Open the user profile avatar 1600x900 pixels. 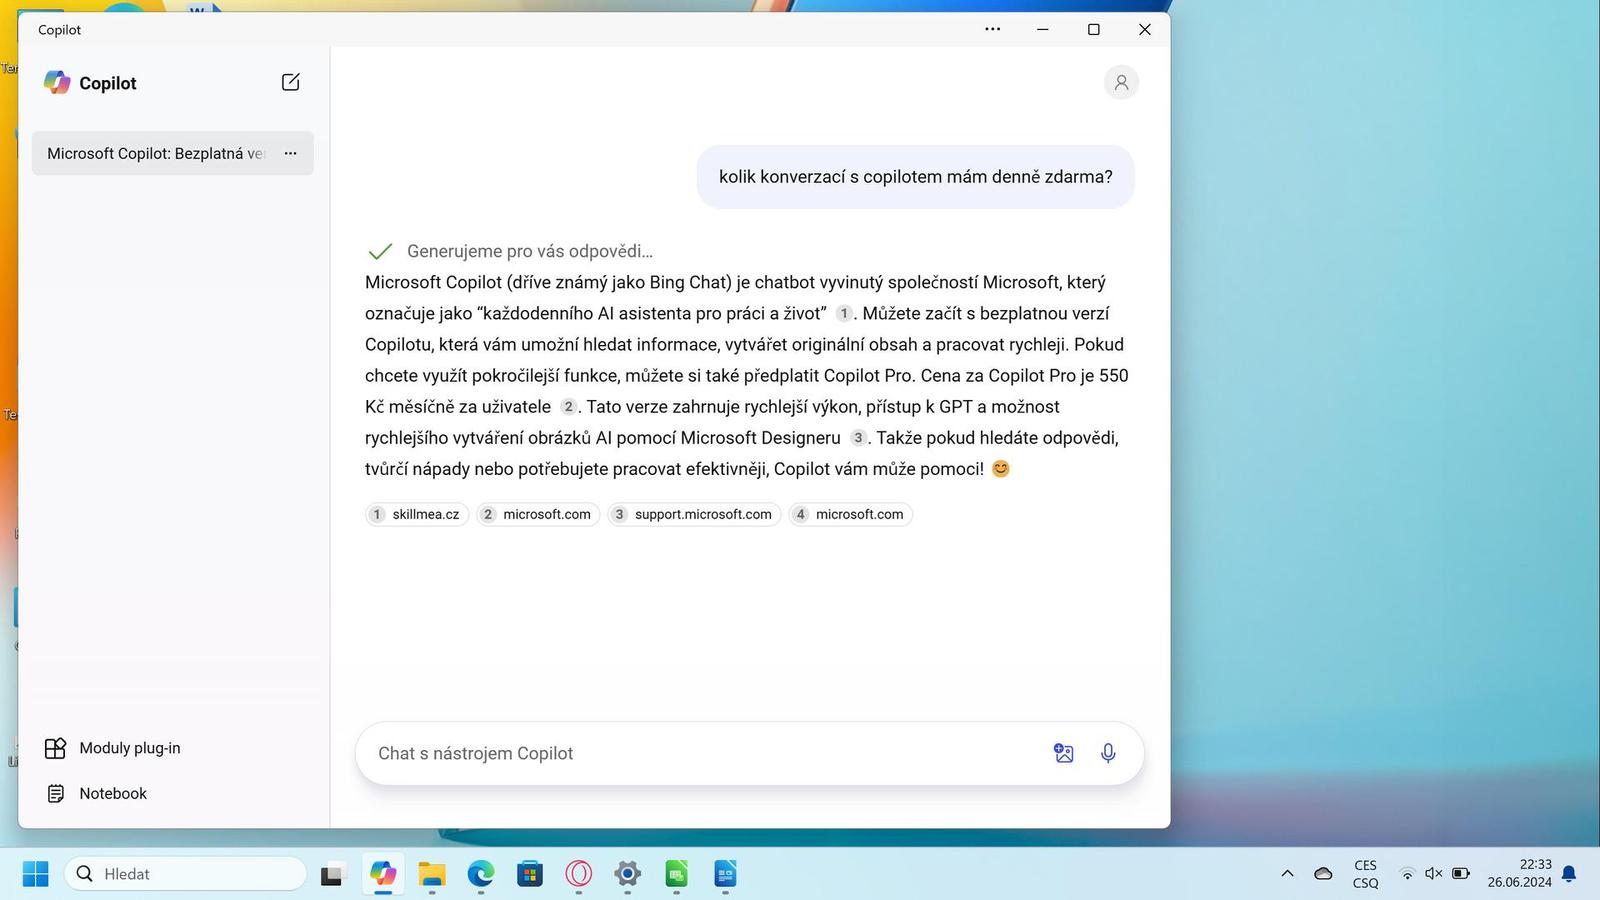[x=1121, y=82]
